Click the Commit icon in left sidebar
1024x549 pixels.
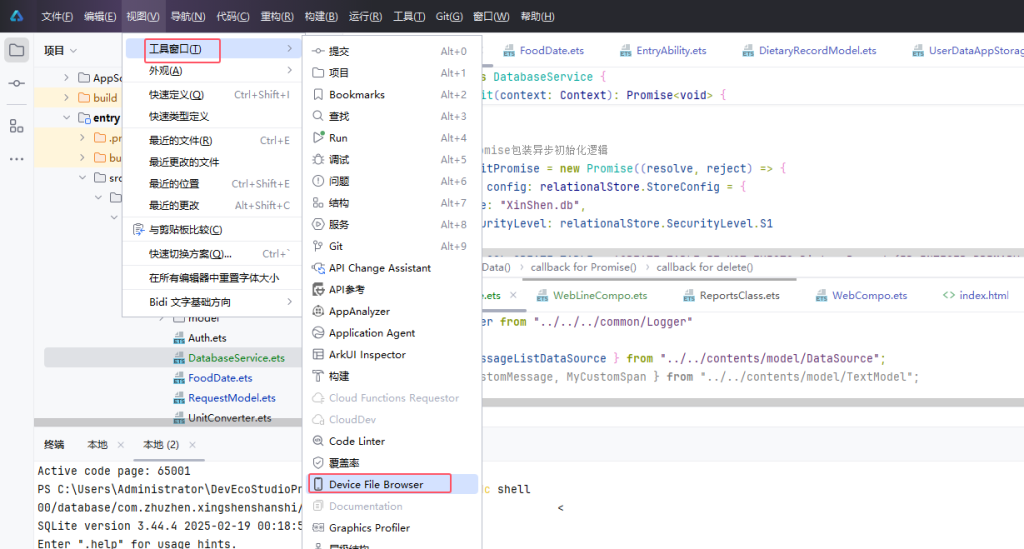(17, 84)
